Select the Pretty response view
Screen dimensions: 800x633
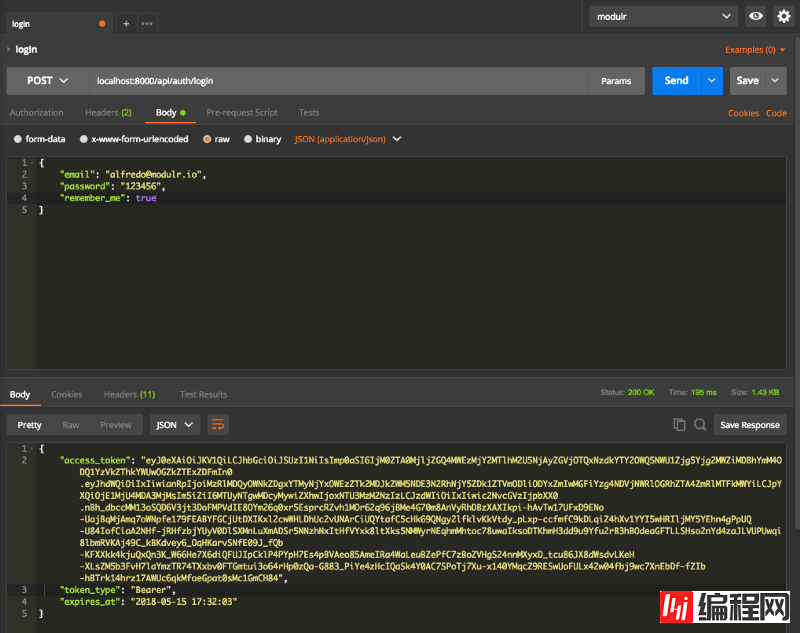coord(29,424)
